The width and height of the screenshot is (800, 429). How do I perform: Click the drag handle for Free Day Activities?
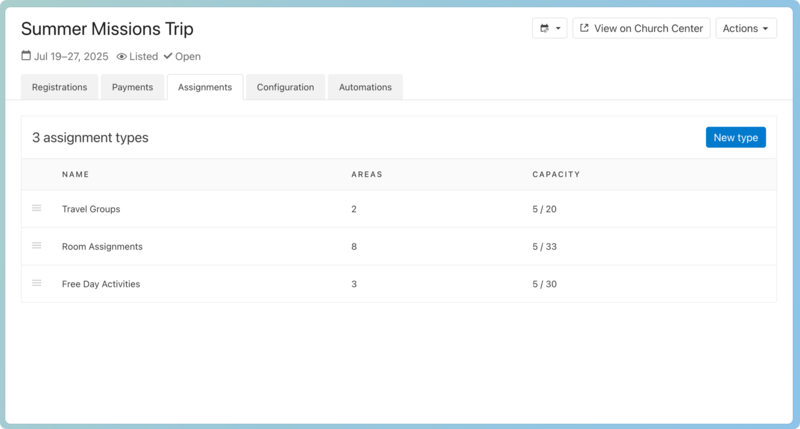37,283
